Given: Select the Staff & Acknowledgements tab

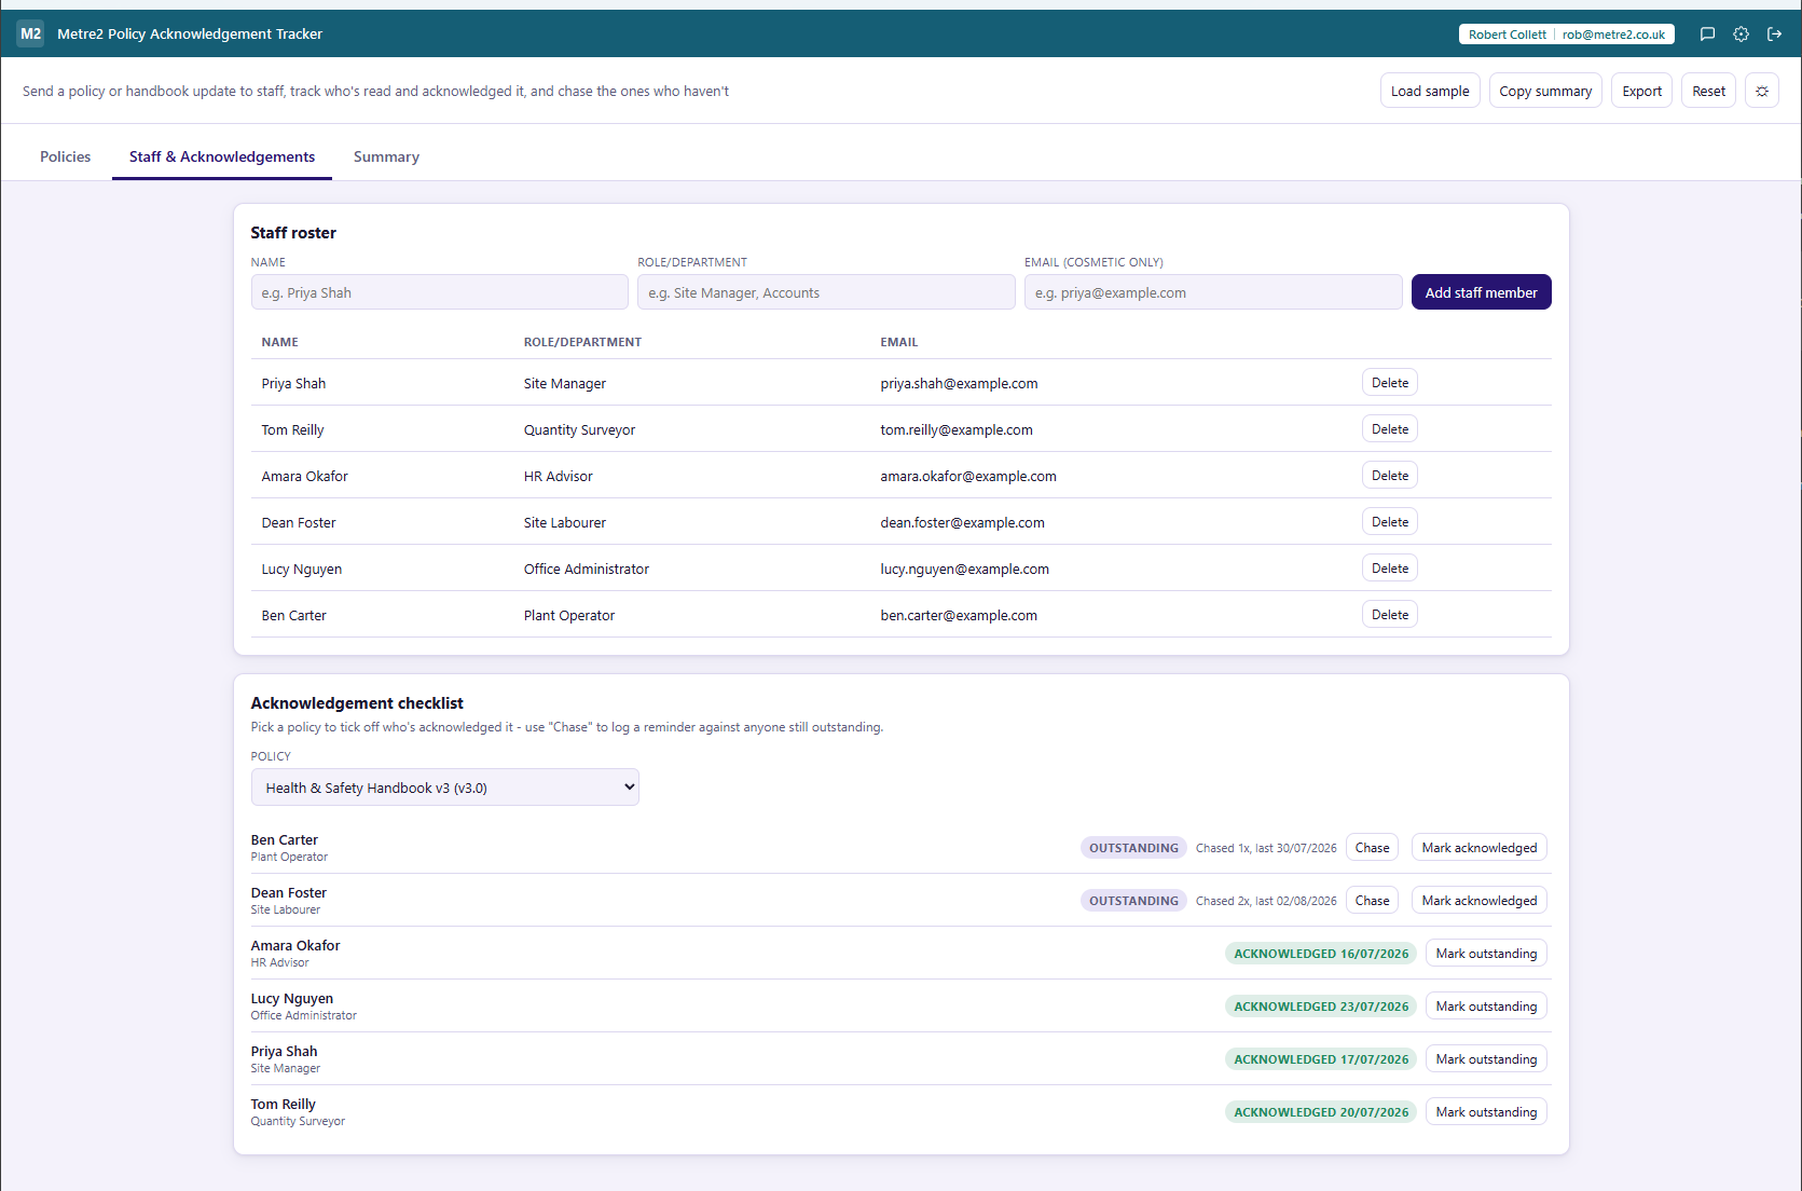Looking at the screenshot, I should tap(222, 156).
